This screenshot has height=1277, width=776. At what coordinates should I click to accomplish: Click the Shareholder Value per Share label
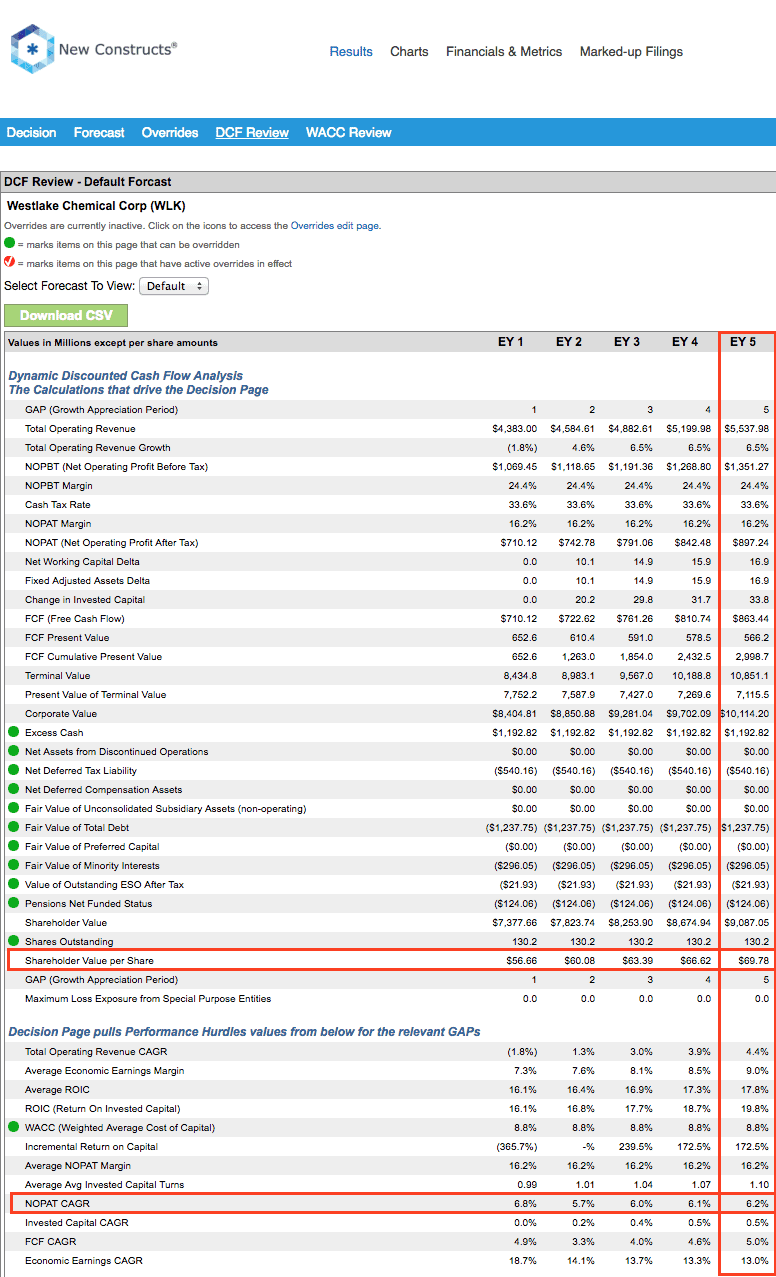click(x=89, y=961)
